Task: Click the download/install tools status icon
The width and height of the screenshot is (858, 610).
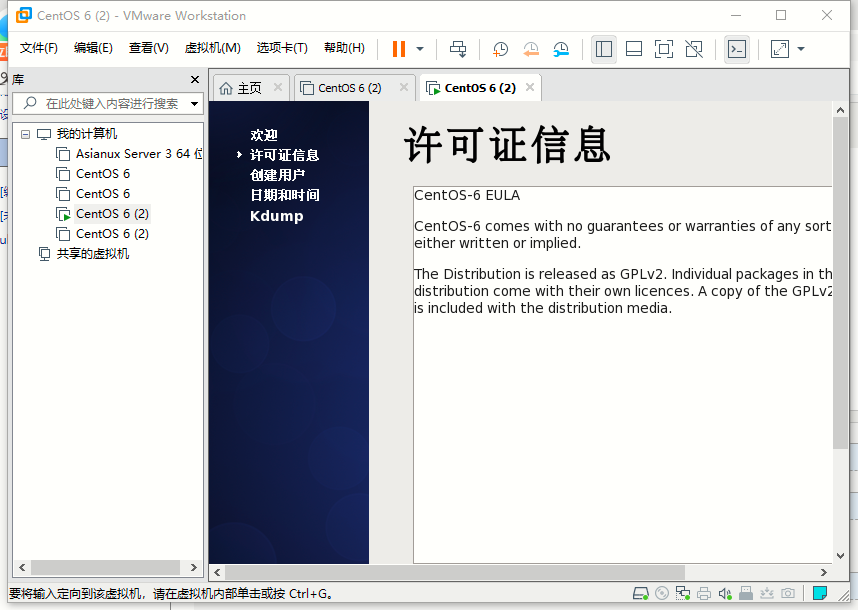Action: coord(767,594)
